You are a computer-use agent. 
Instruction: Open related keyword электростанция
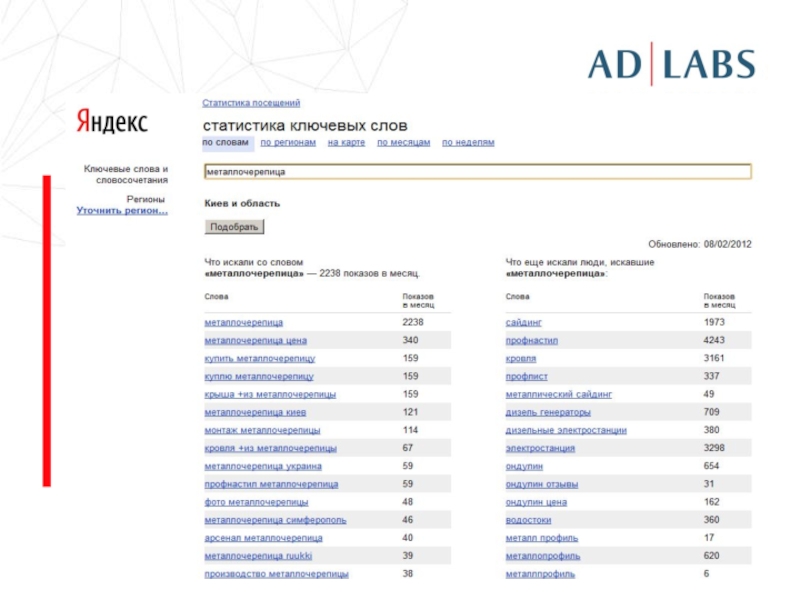pyautogui.click(x=540, y=448)
